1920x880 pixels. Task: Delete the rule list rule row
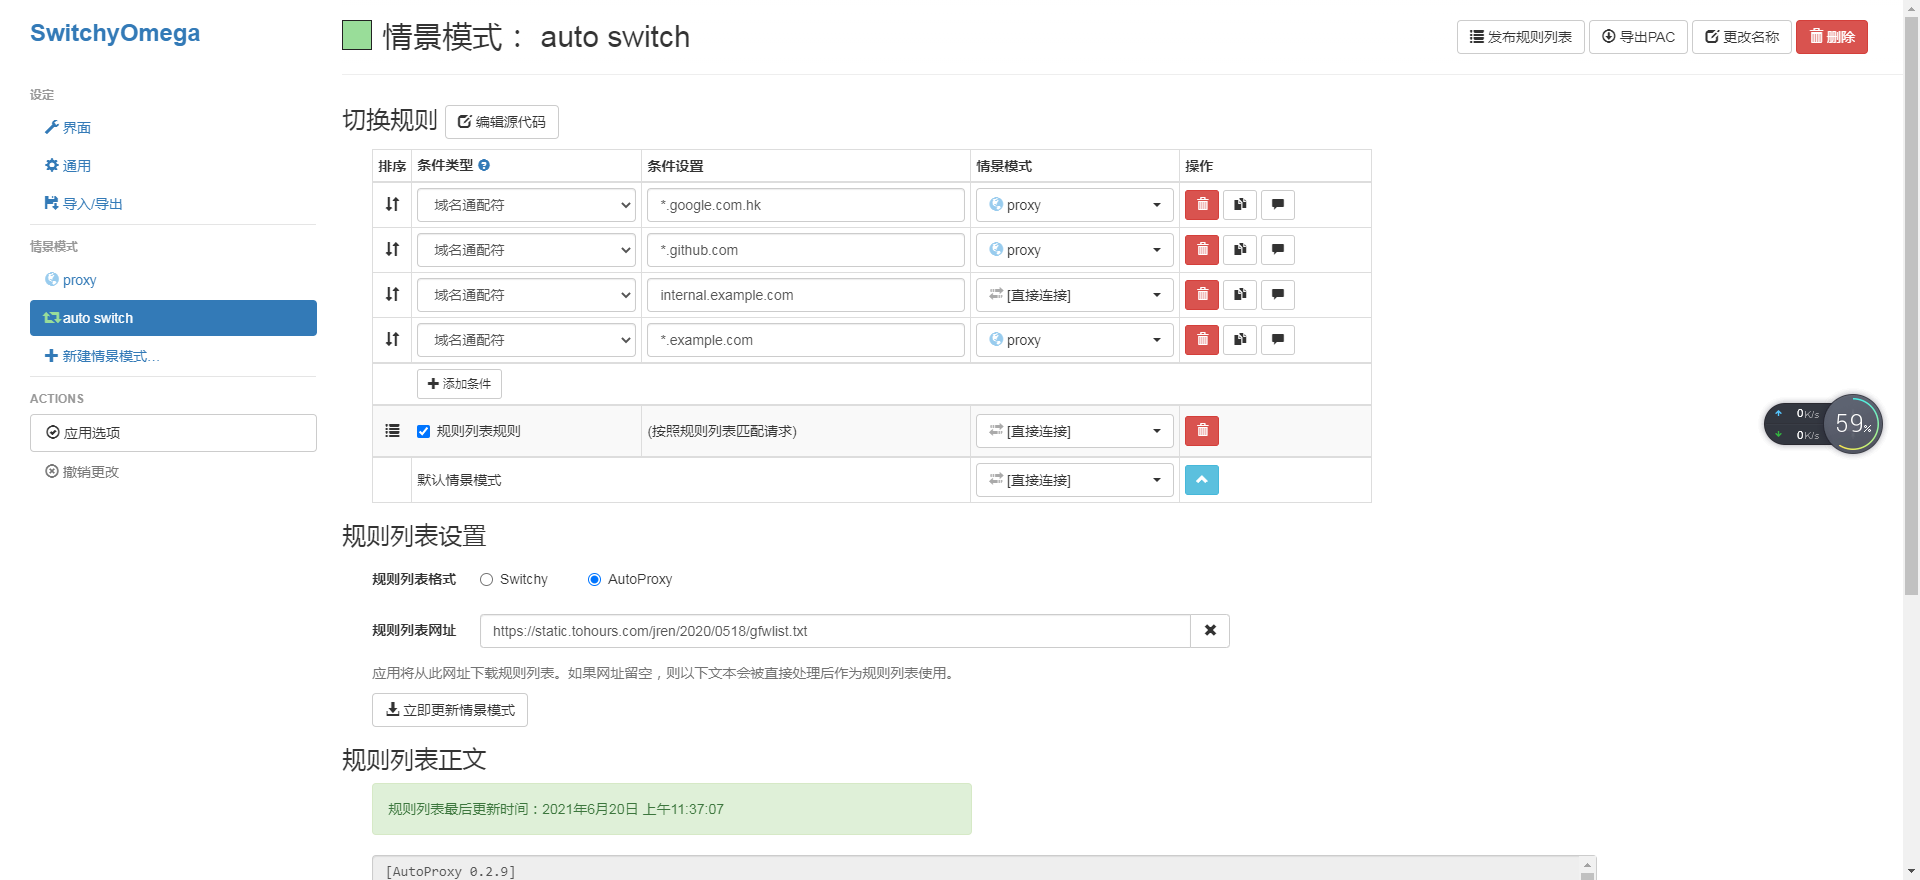click(1201, 431)
